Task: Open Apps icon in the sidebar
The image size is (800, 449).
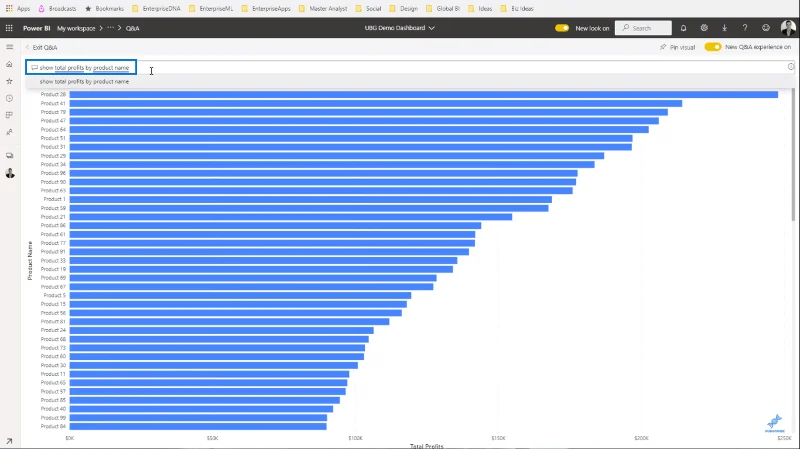Action: pos(9,115)
